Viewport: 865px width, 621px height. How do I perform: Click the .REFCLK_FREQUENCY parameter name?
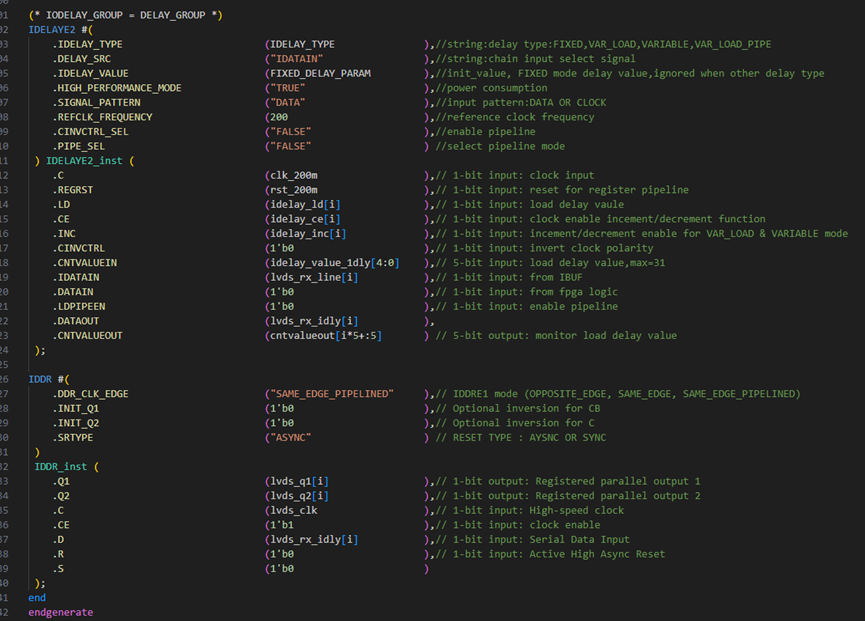(x=102, y=117)
